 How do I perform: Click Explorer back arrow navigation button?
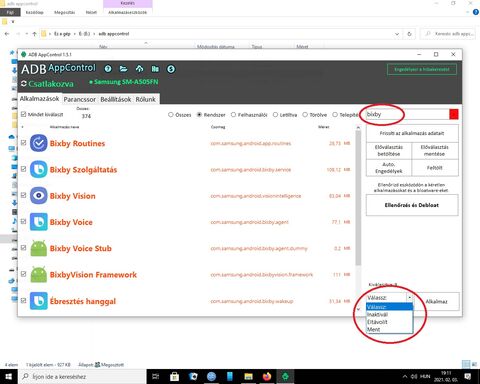click(7, 34)
